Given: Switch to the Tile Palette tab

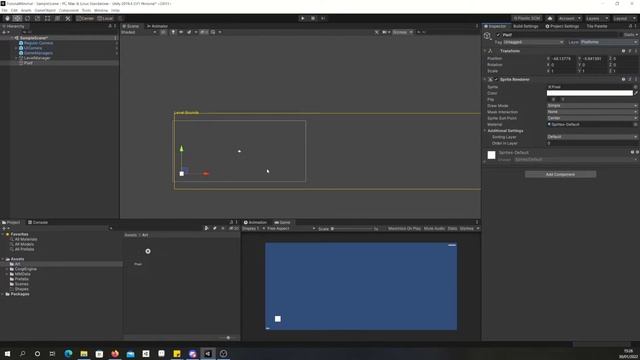Looking at the screenshot, I should pos(597,26).
